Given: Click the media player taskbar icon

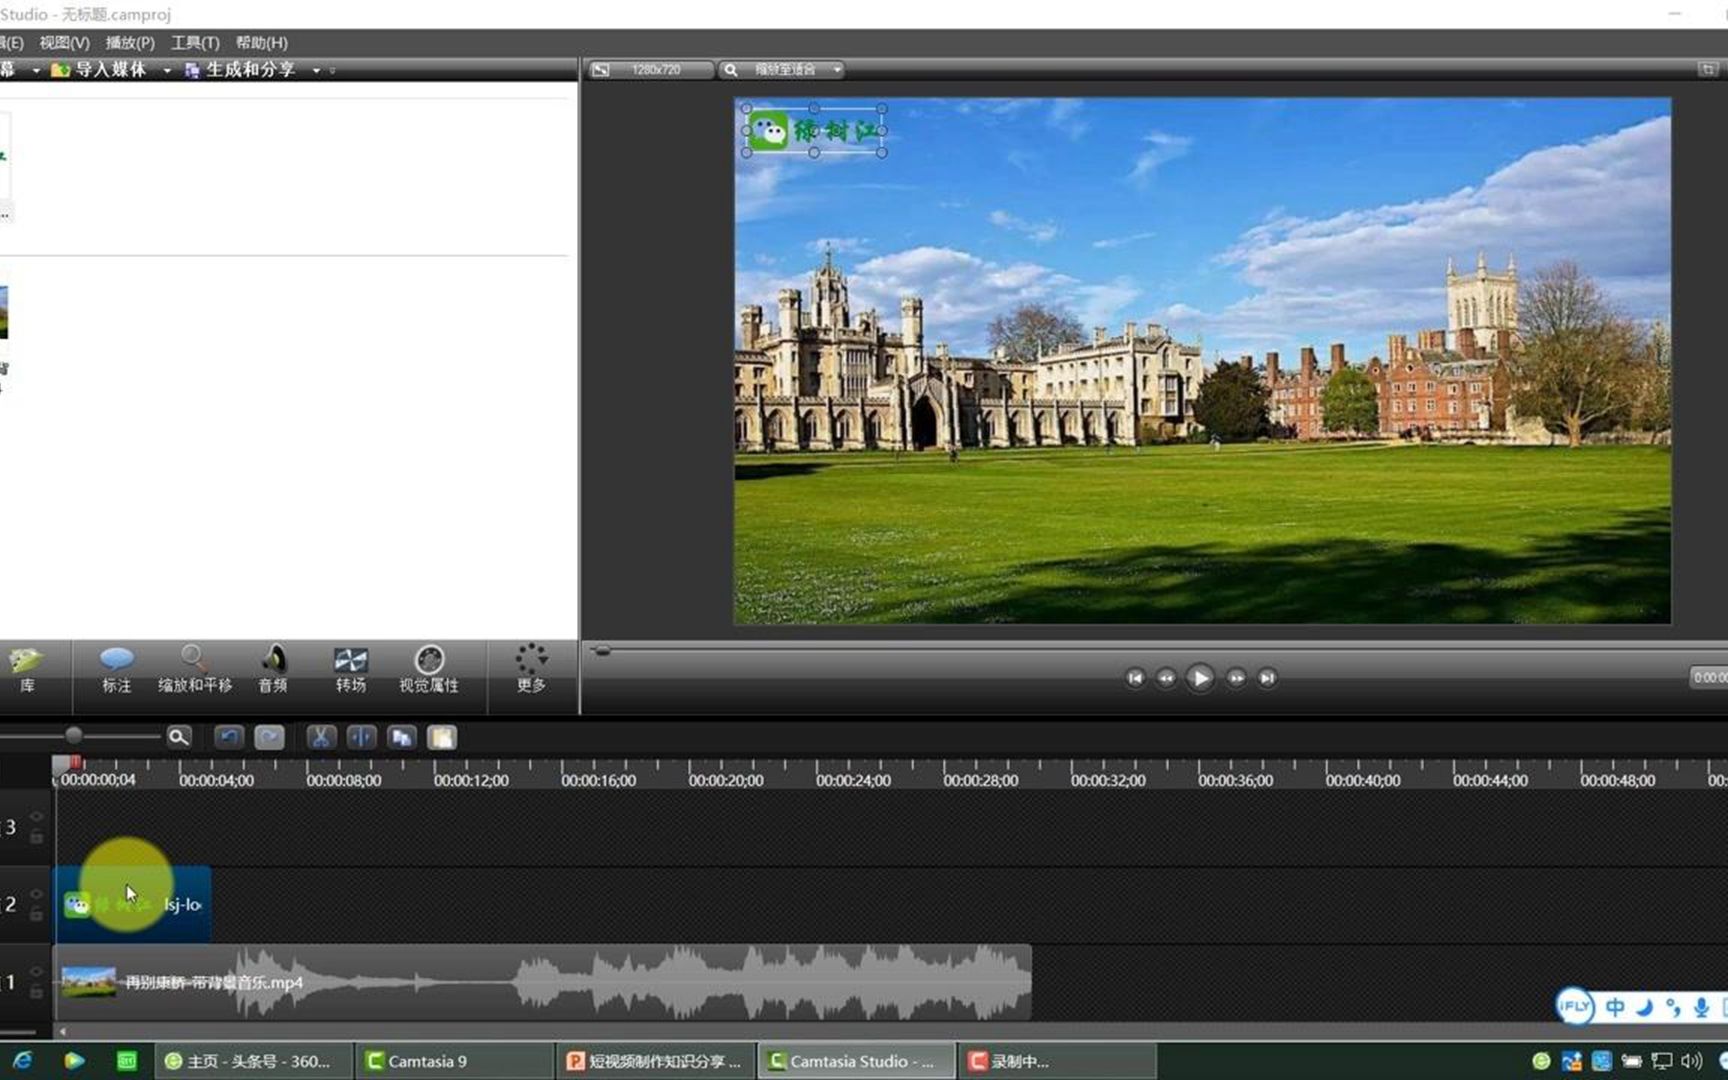Looking at the screenshot, I should point(74,1061).
